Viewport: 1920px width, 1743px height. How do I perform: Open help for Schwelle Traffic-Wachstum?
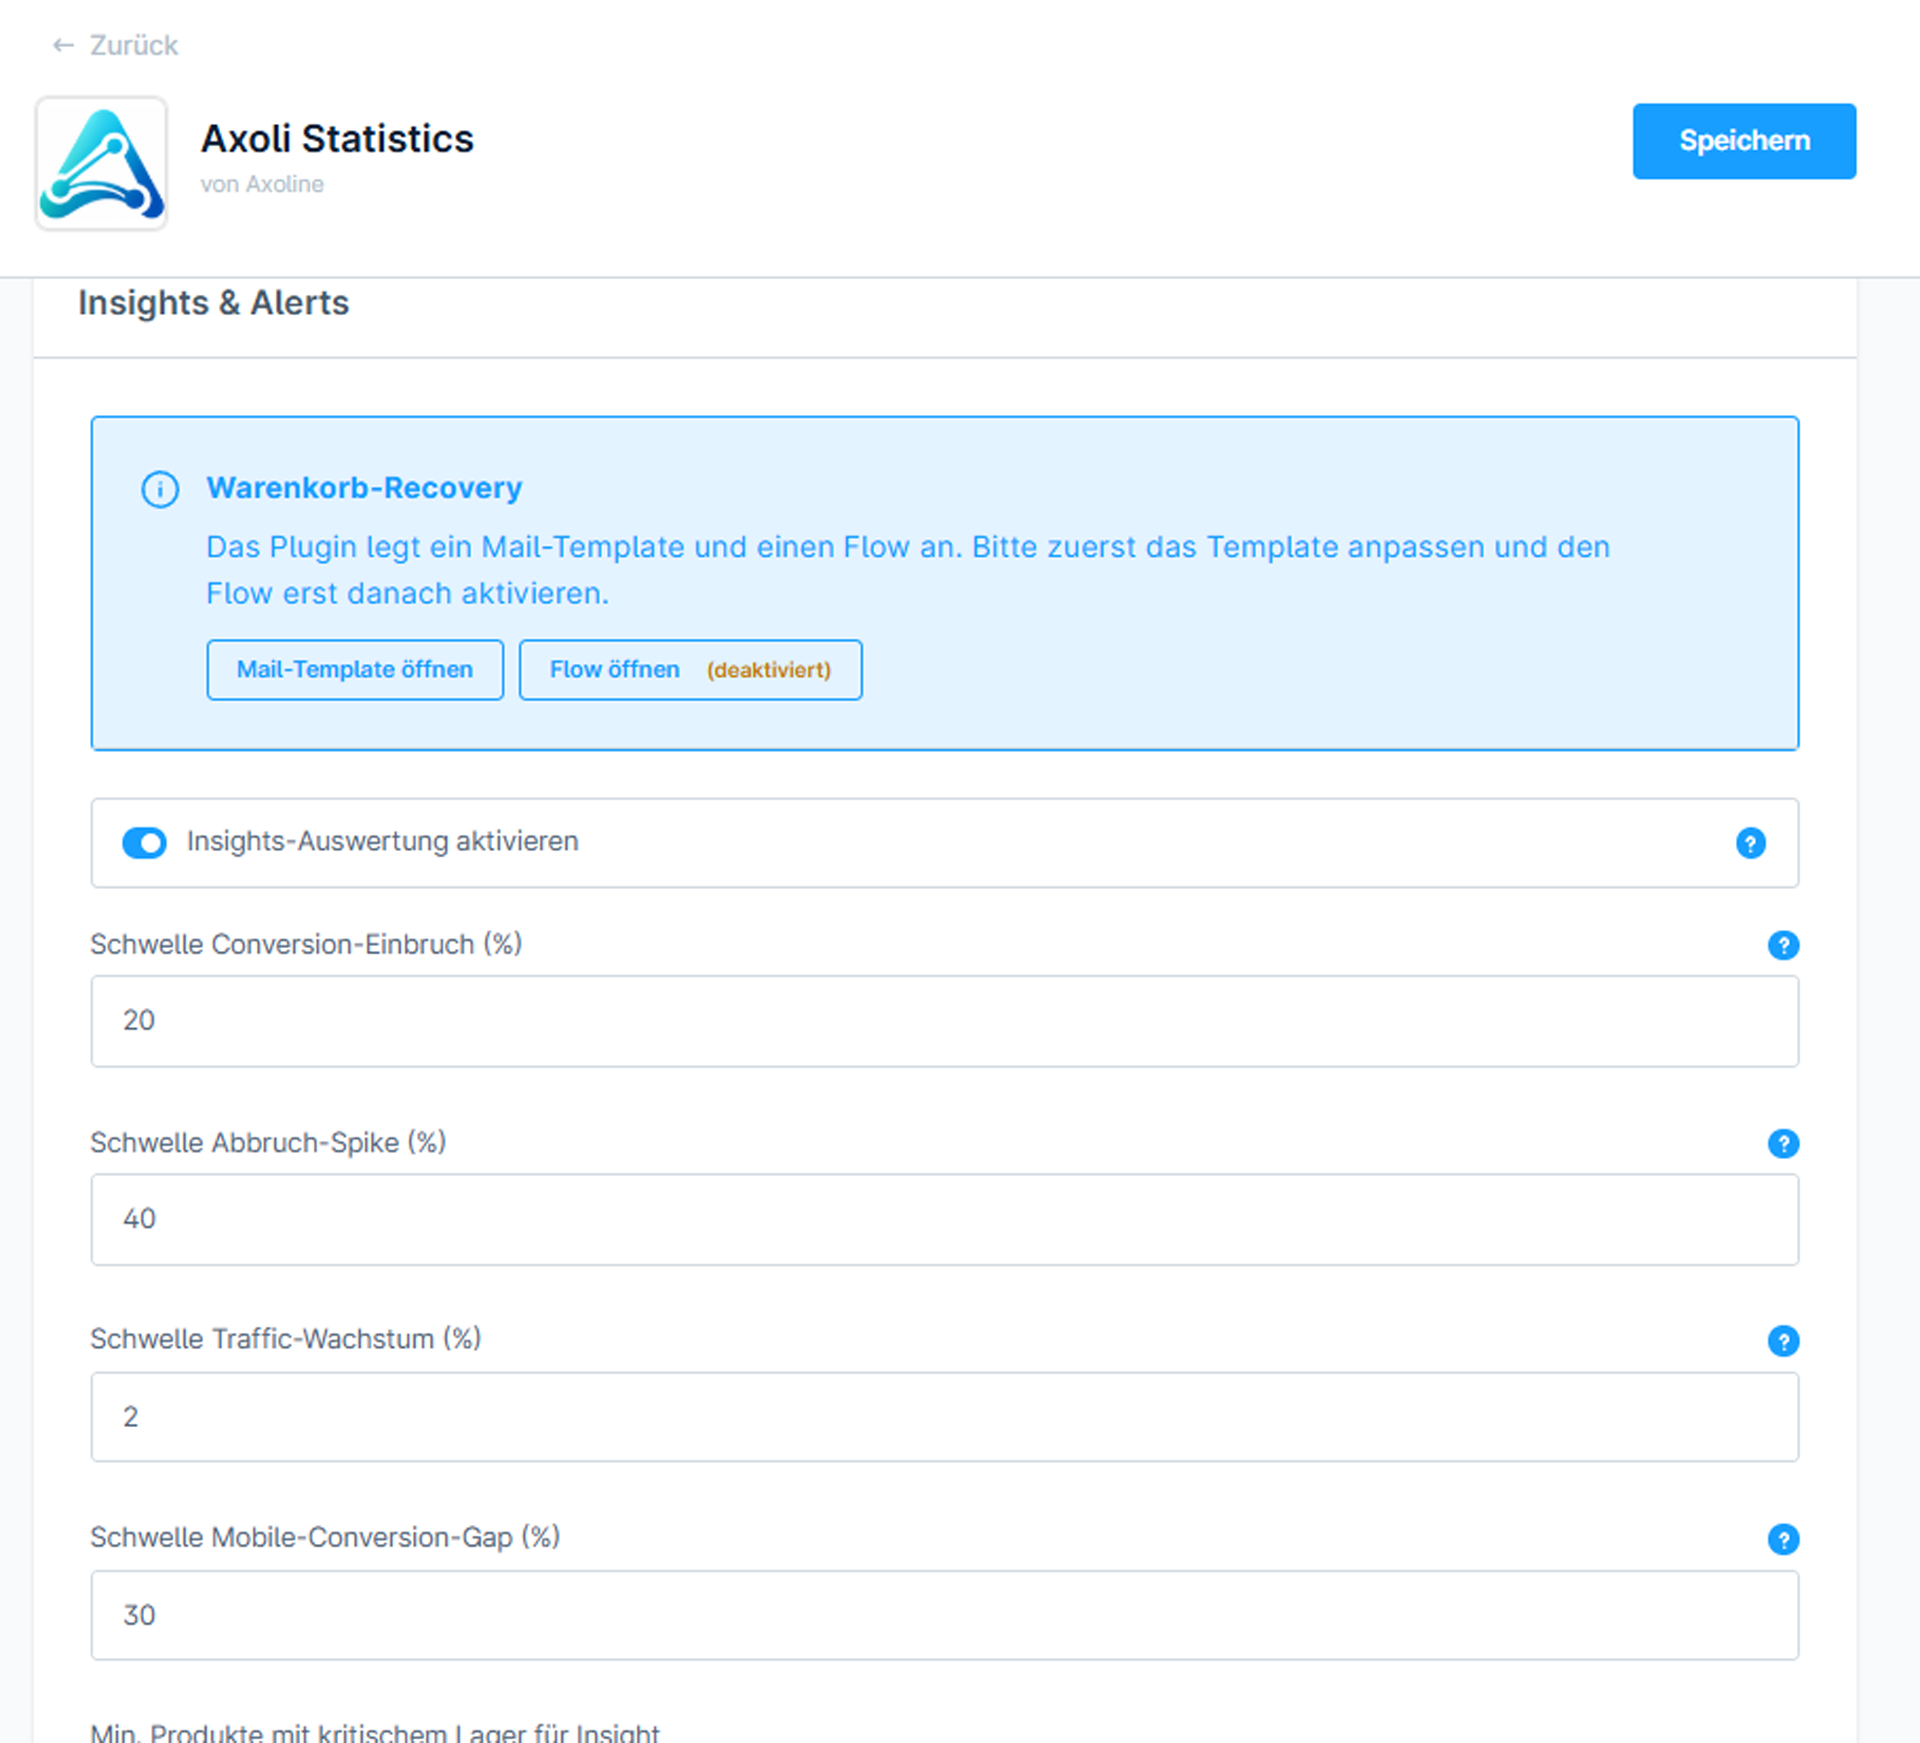point(1783,1341)
